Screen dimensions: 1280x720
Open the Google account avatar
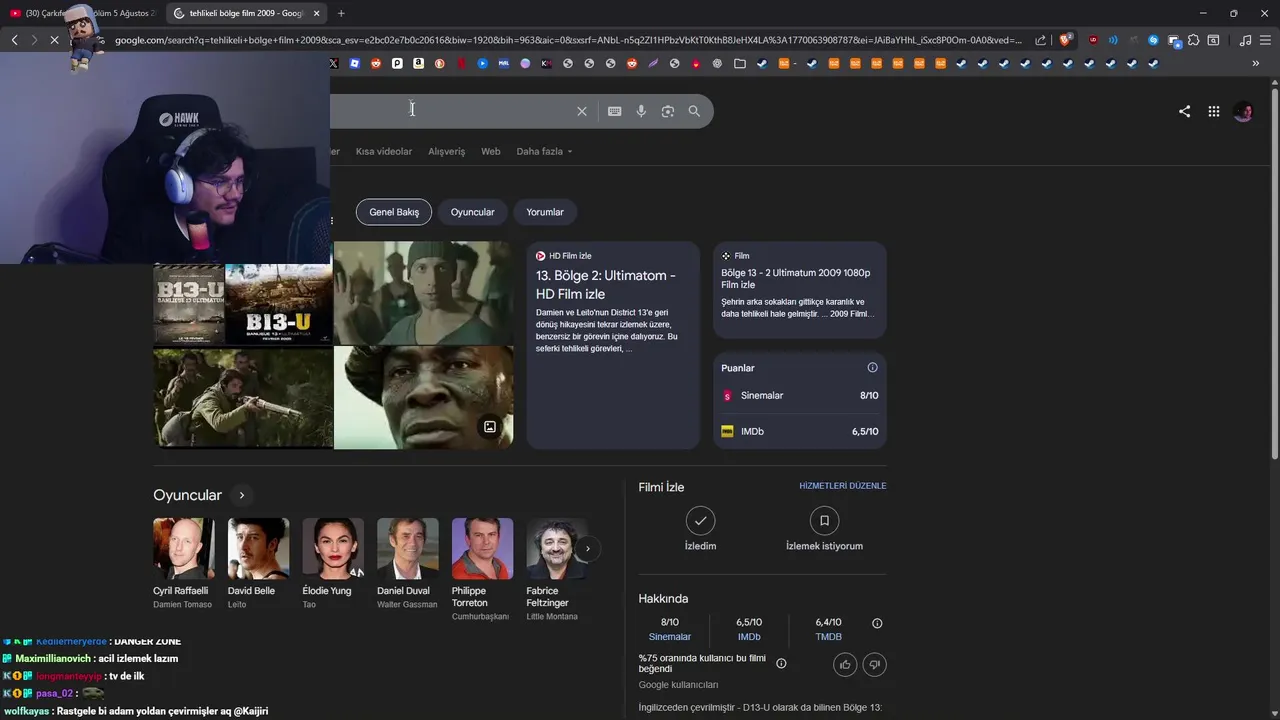[x=1243, y=111]
